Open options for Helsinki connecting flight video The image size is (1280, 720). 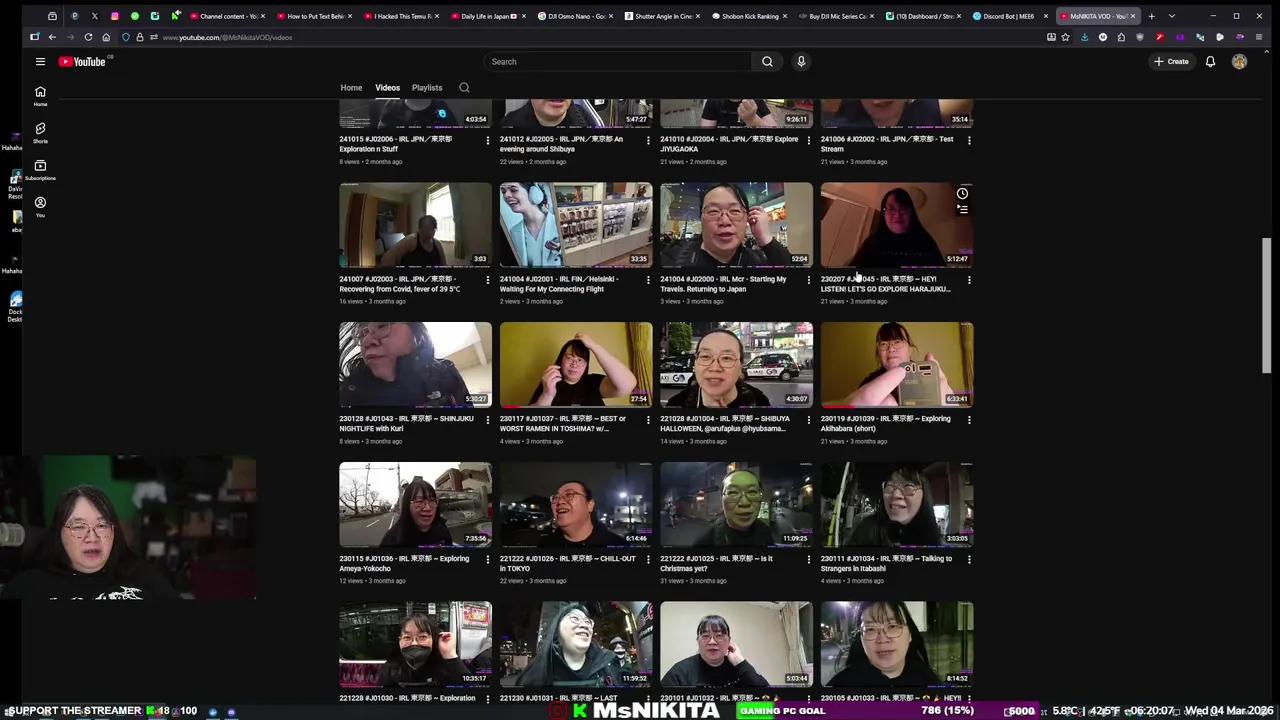click(x=648, y=280)
